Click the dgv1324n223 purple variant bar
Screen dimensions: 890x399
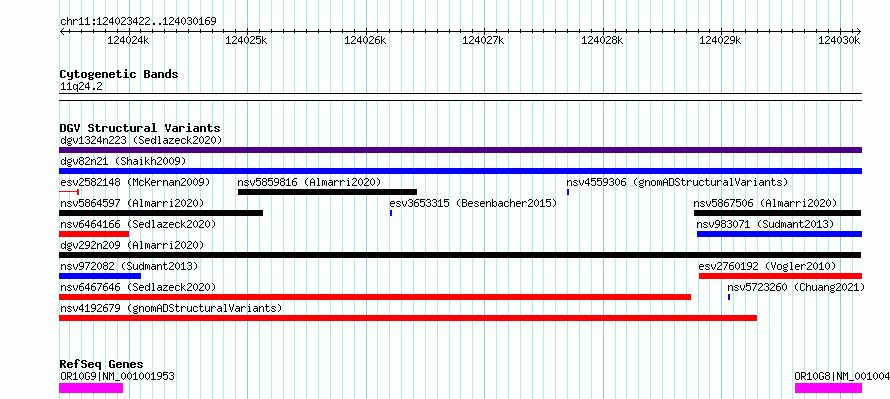coord(460,150)
